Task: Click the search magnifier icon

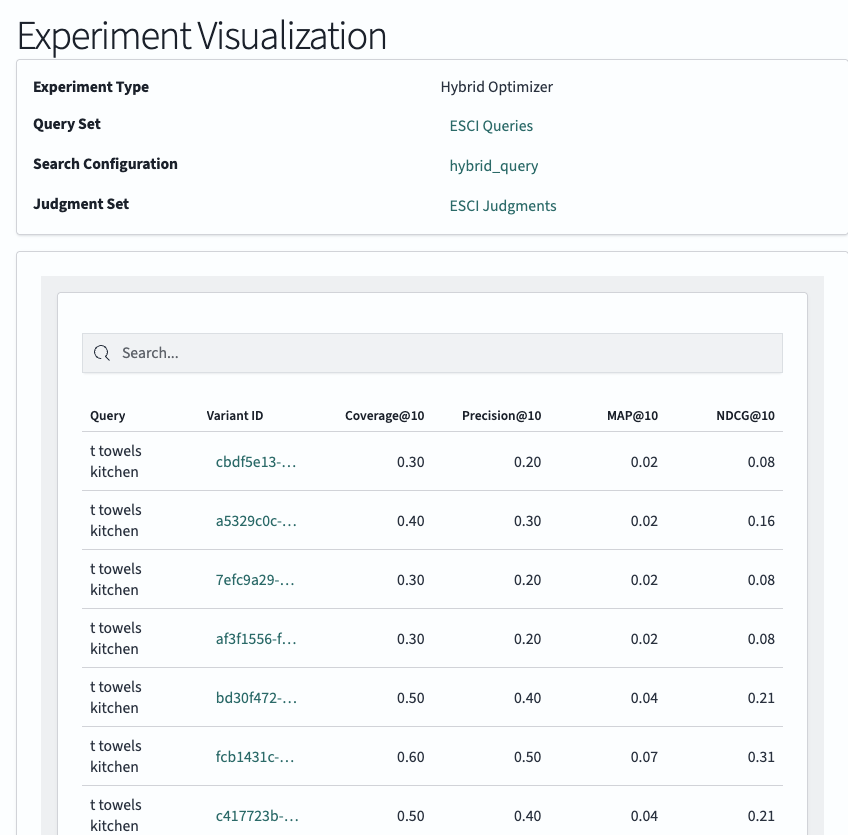Action: click(101, 353)
